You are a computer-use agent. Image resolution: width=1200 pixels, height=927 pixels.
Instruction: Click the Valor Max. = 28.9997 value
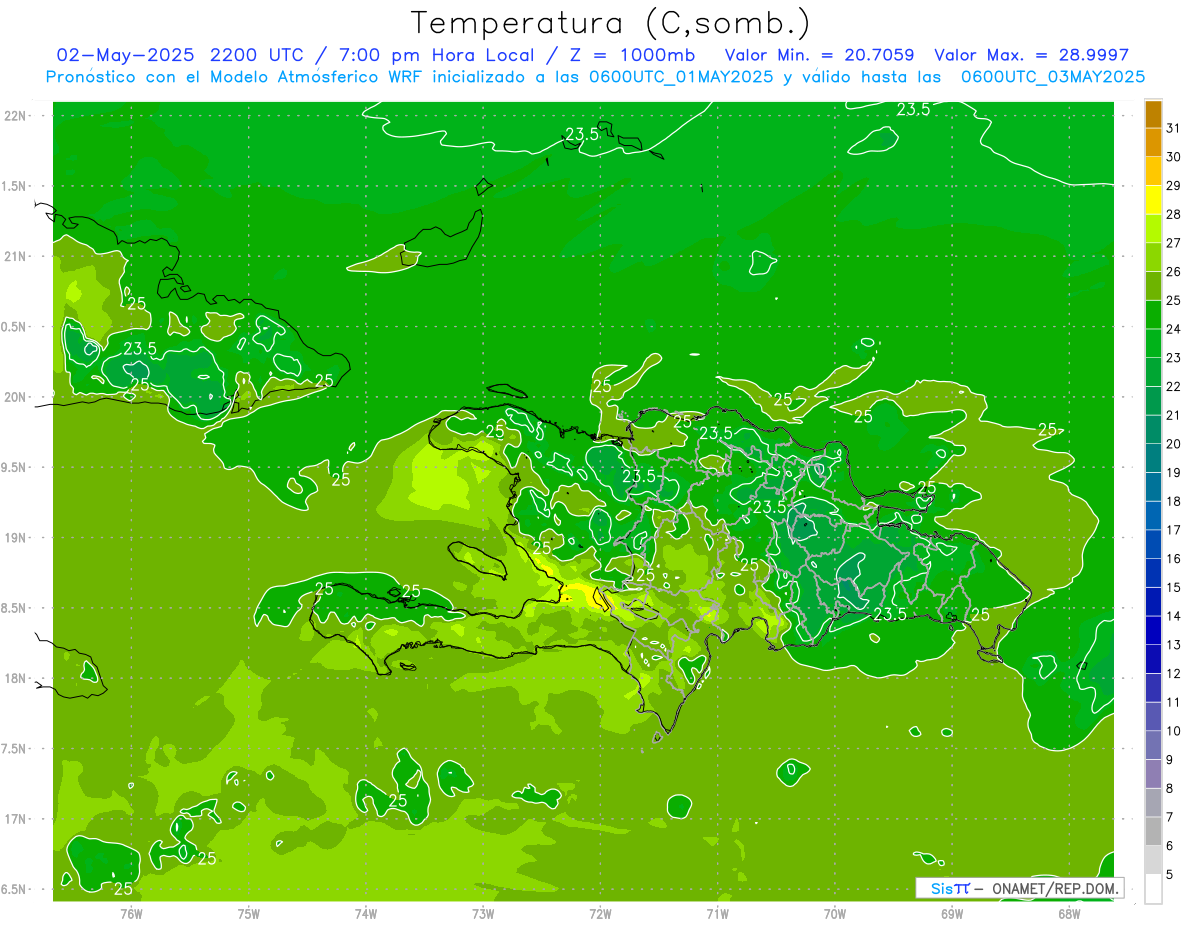pyautogui.click(x=1031, y=55)
